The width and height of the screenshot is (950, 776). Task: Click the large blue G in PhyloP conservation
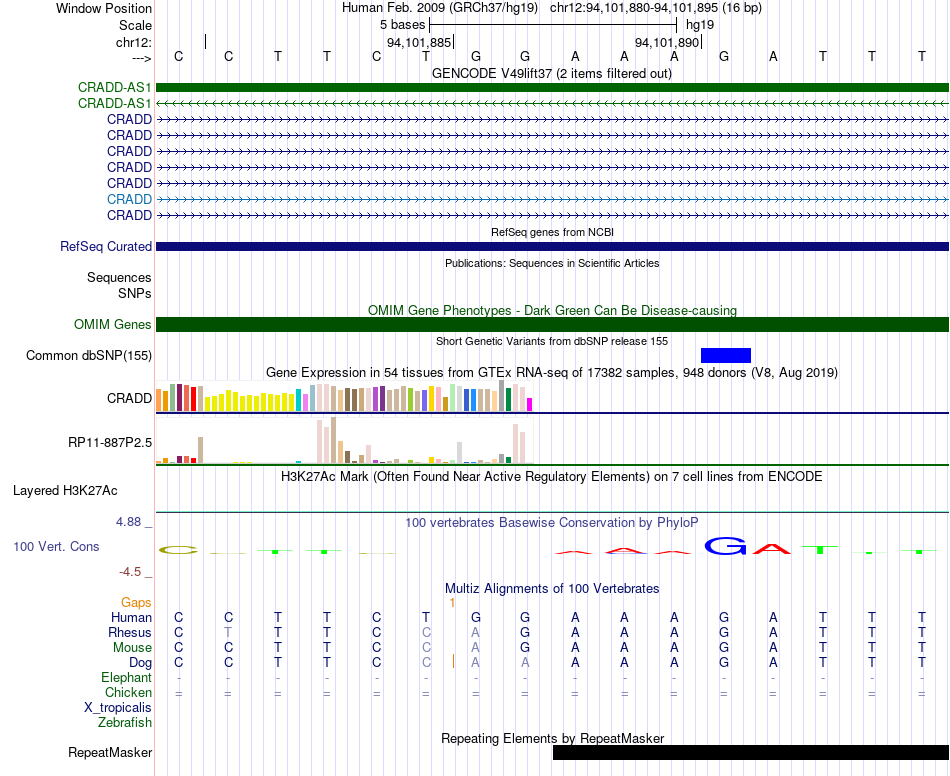tap(726, 546)
